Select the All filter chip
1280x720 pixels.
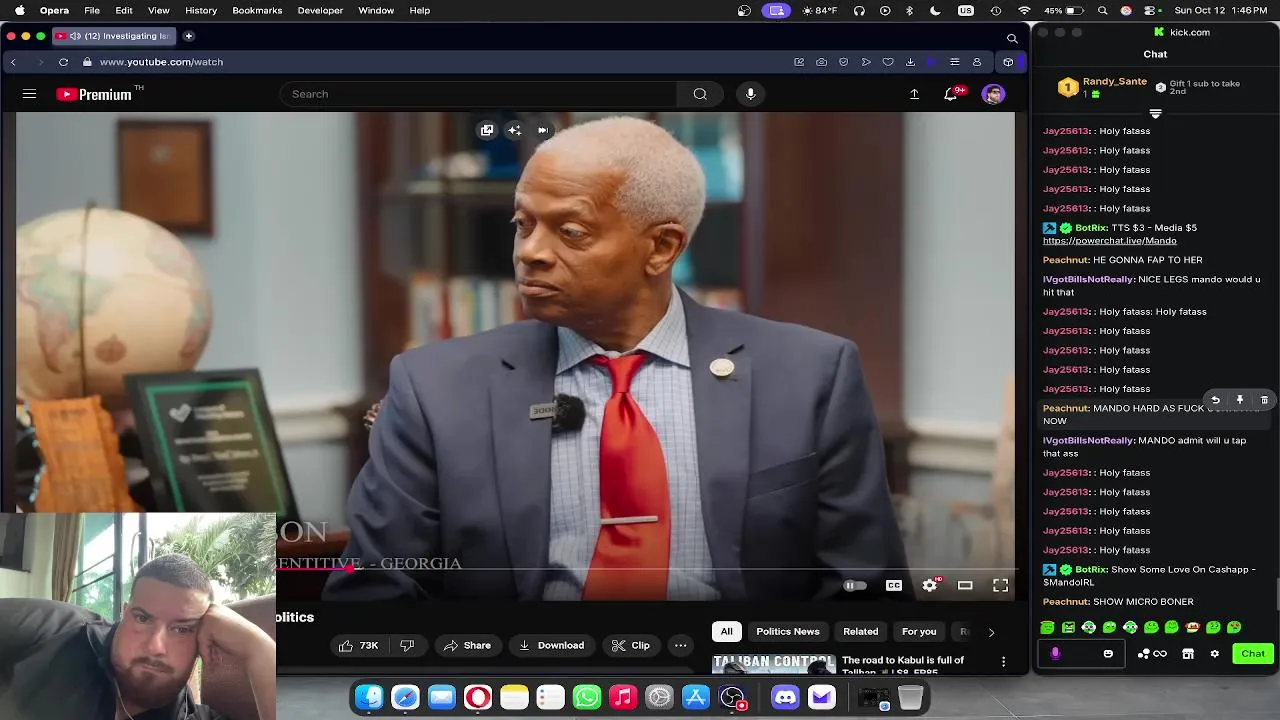coord(727,631)
